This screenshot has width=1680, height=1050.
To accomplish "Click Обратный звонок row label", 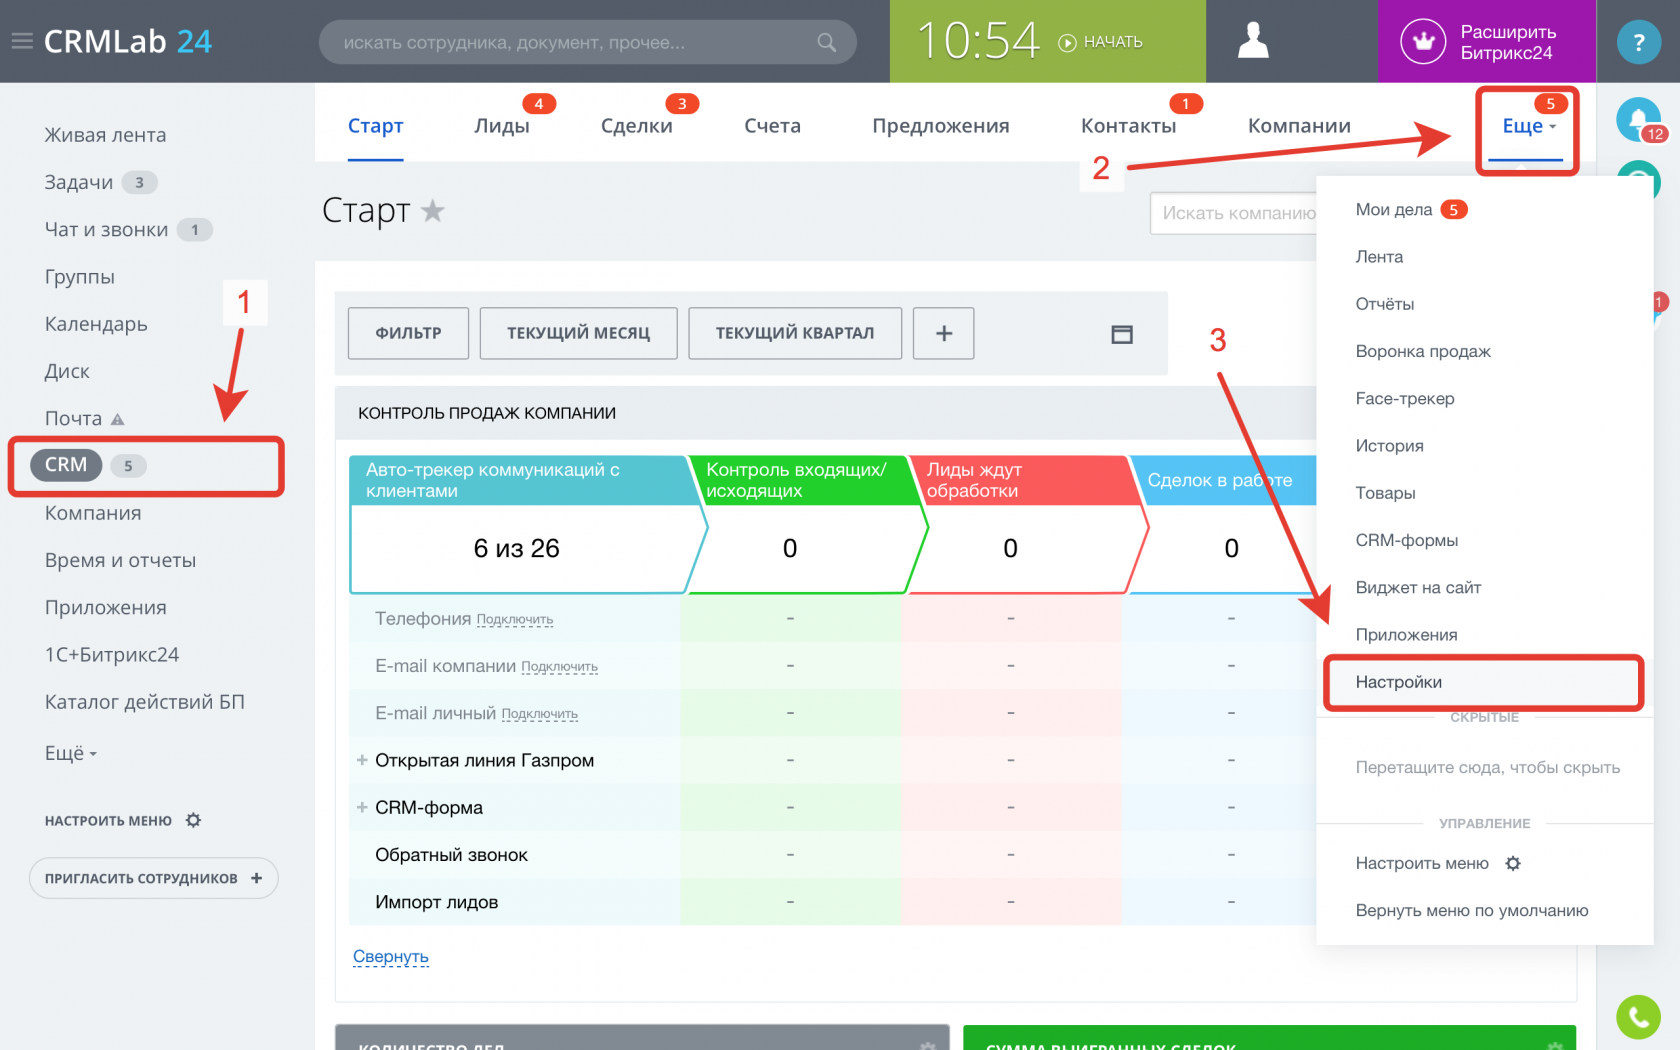I will (451, 855).
